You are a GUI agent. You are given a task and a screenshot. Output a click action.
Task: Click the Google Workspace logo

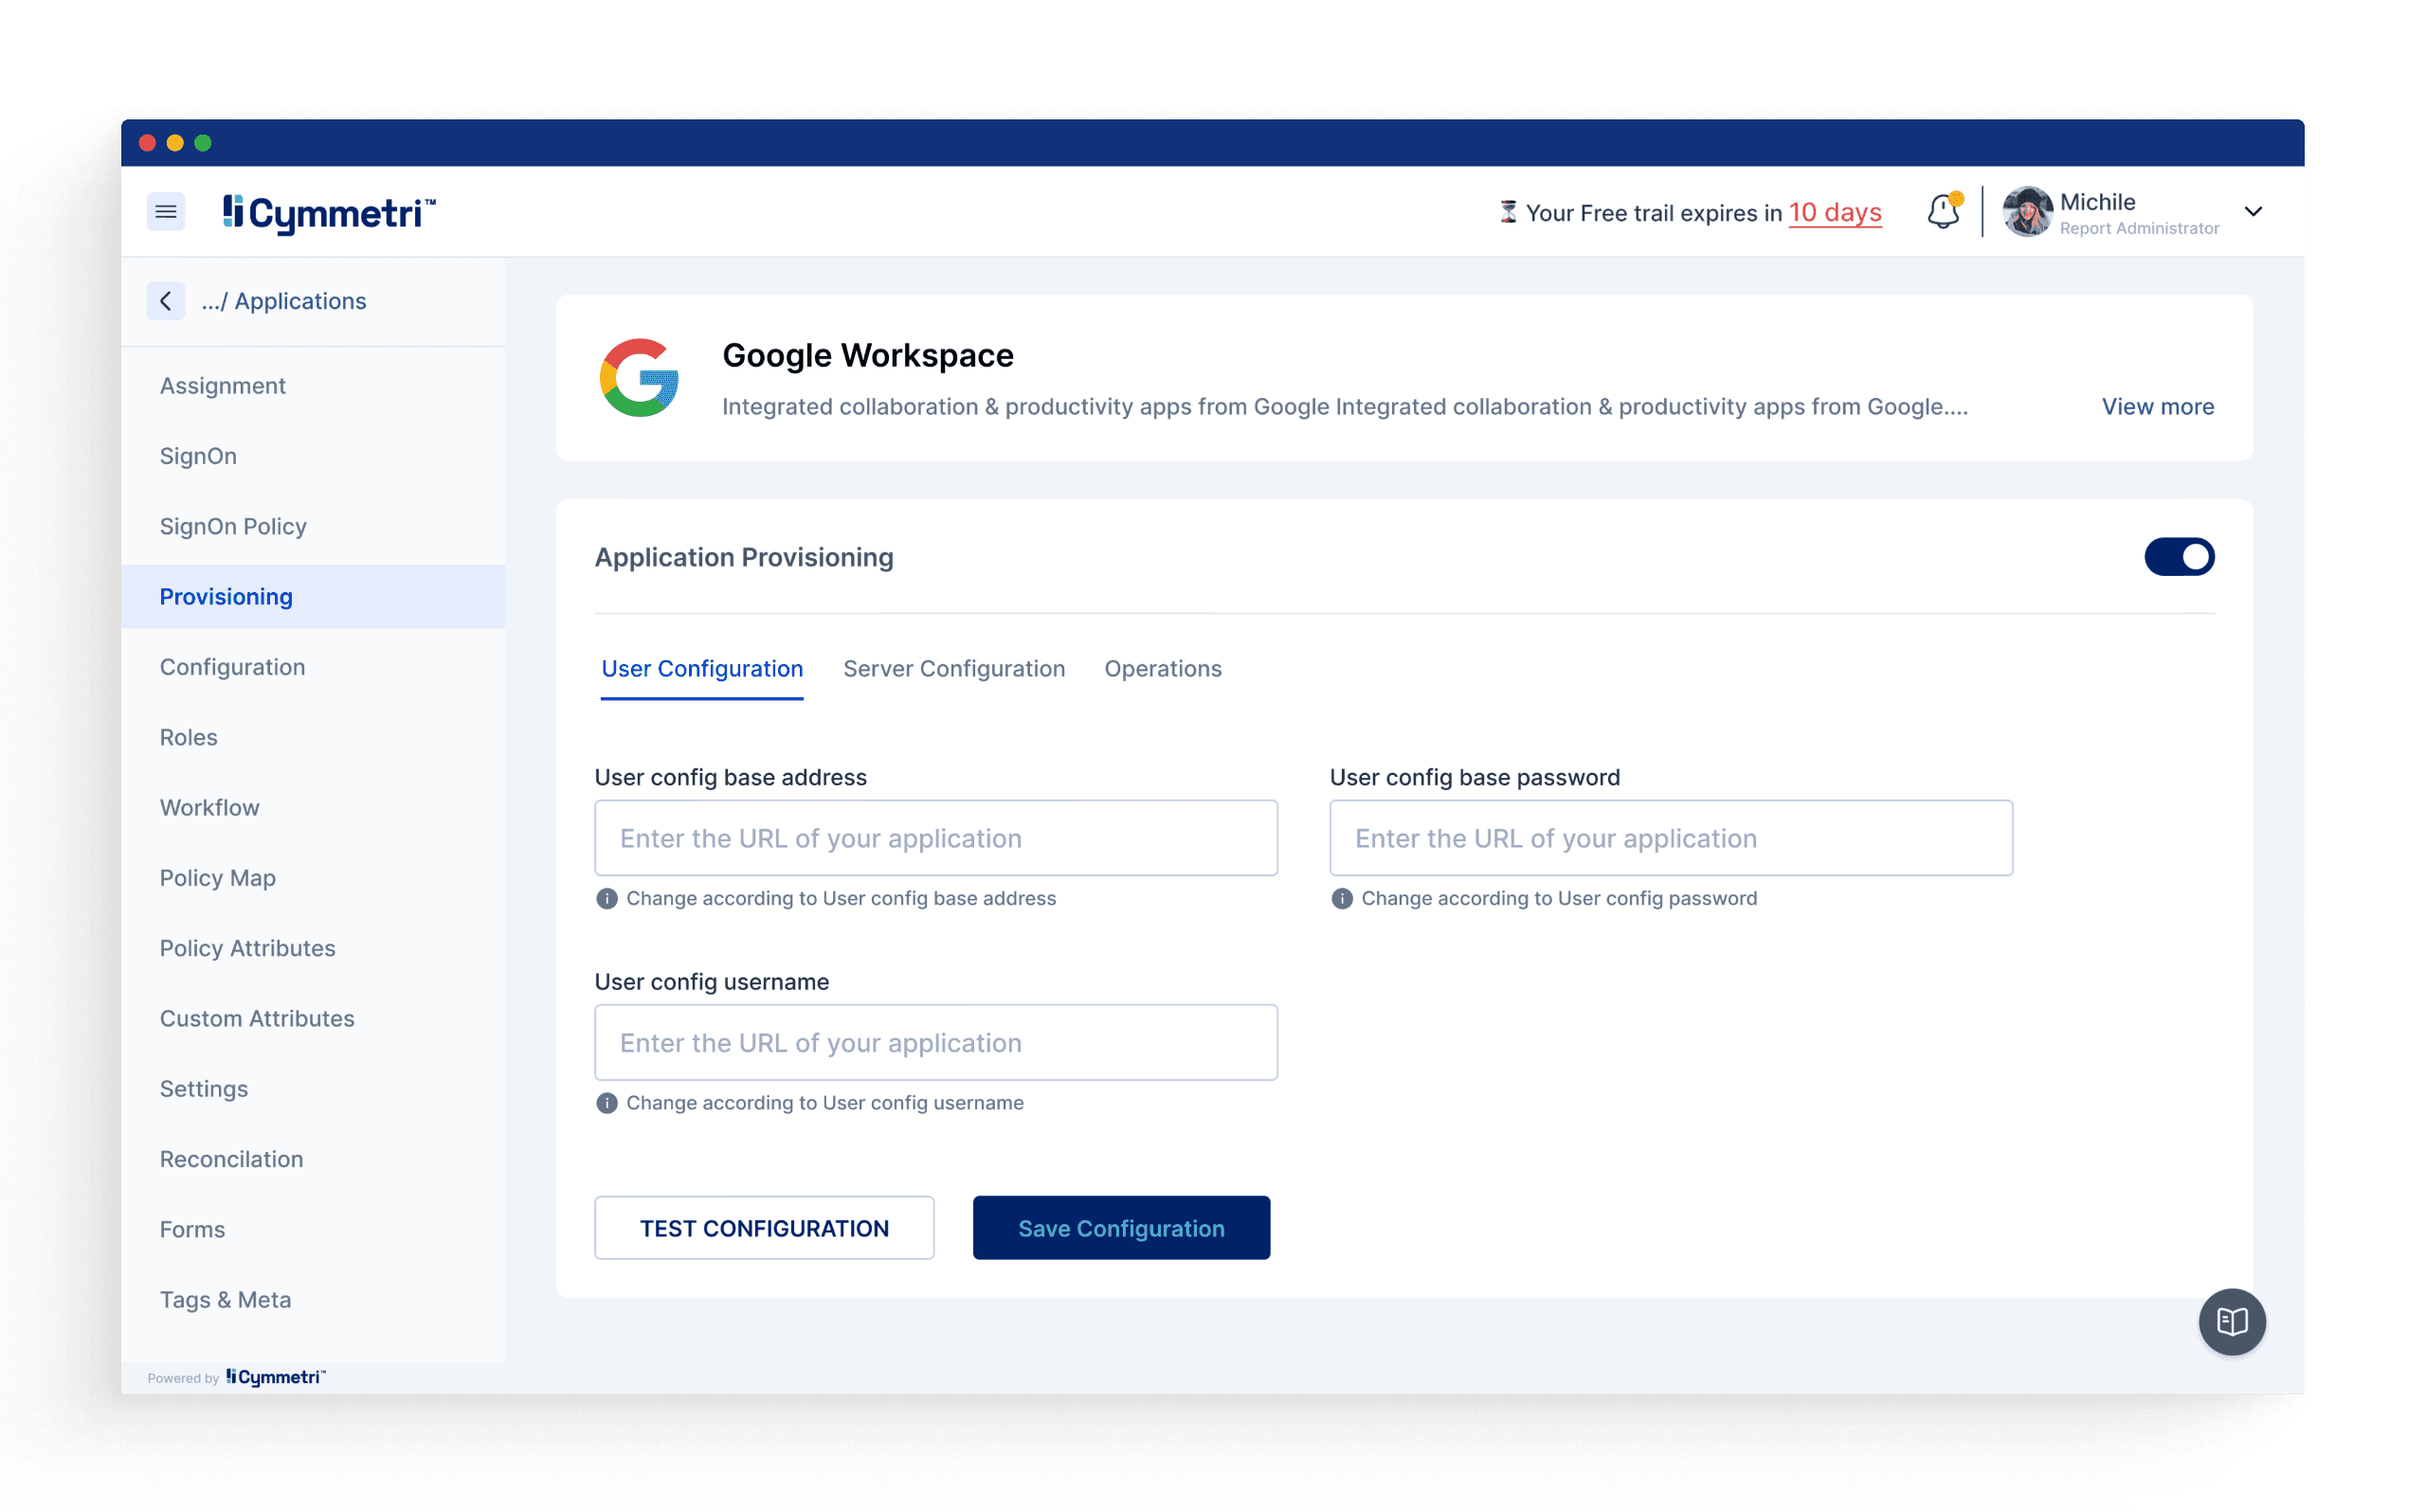coord(639,378)
